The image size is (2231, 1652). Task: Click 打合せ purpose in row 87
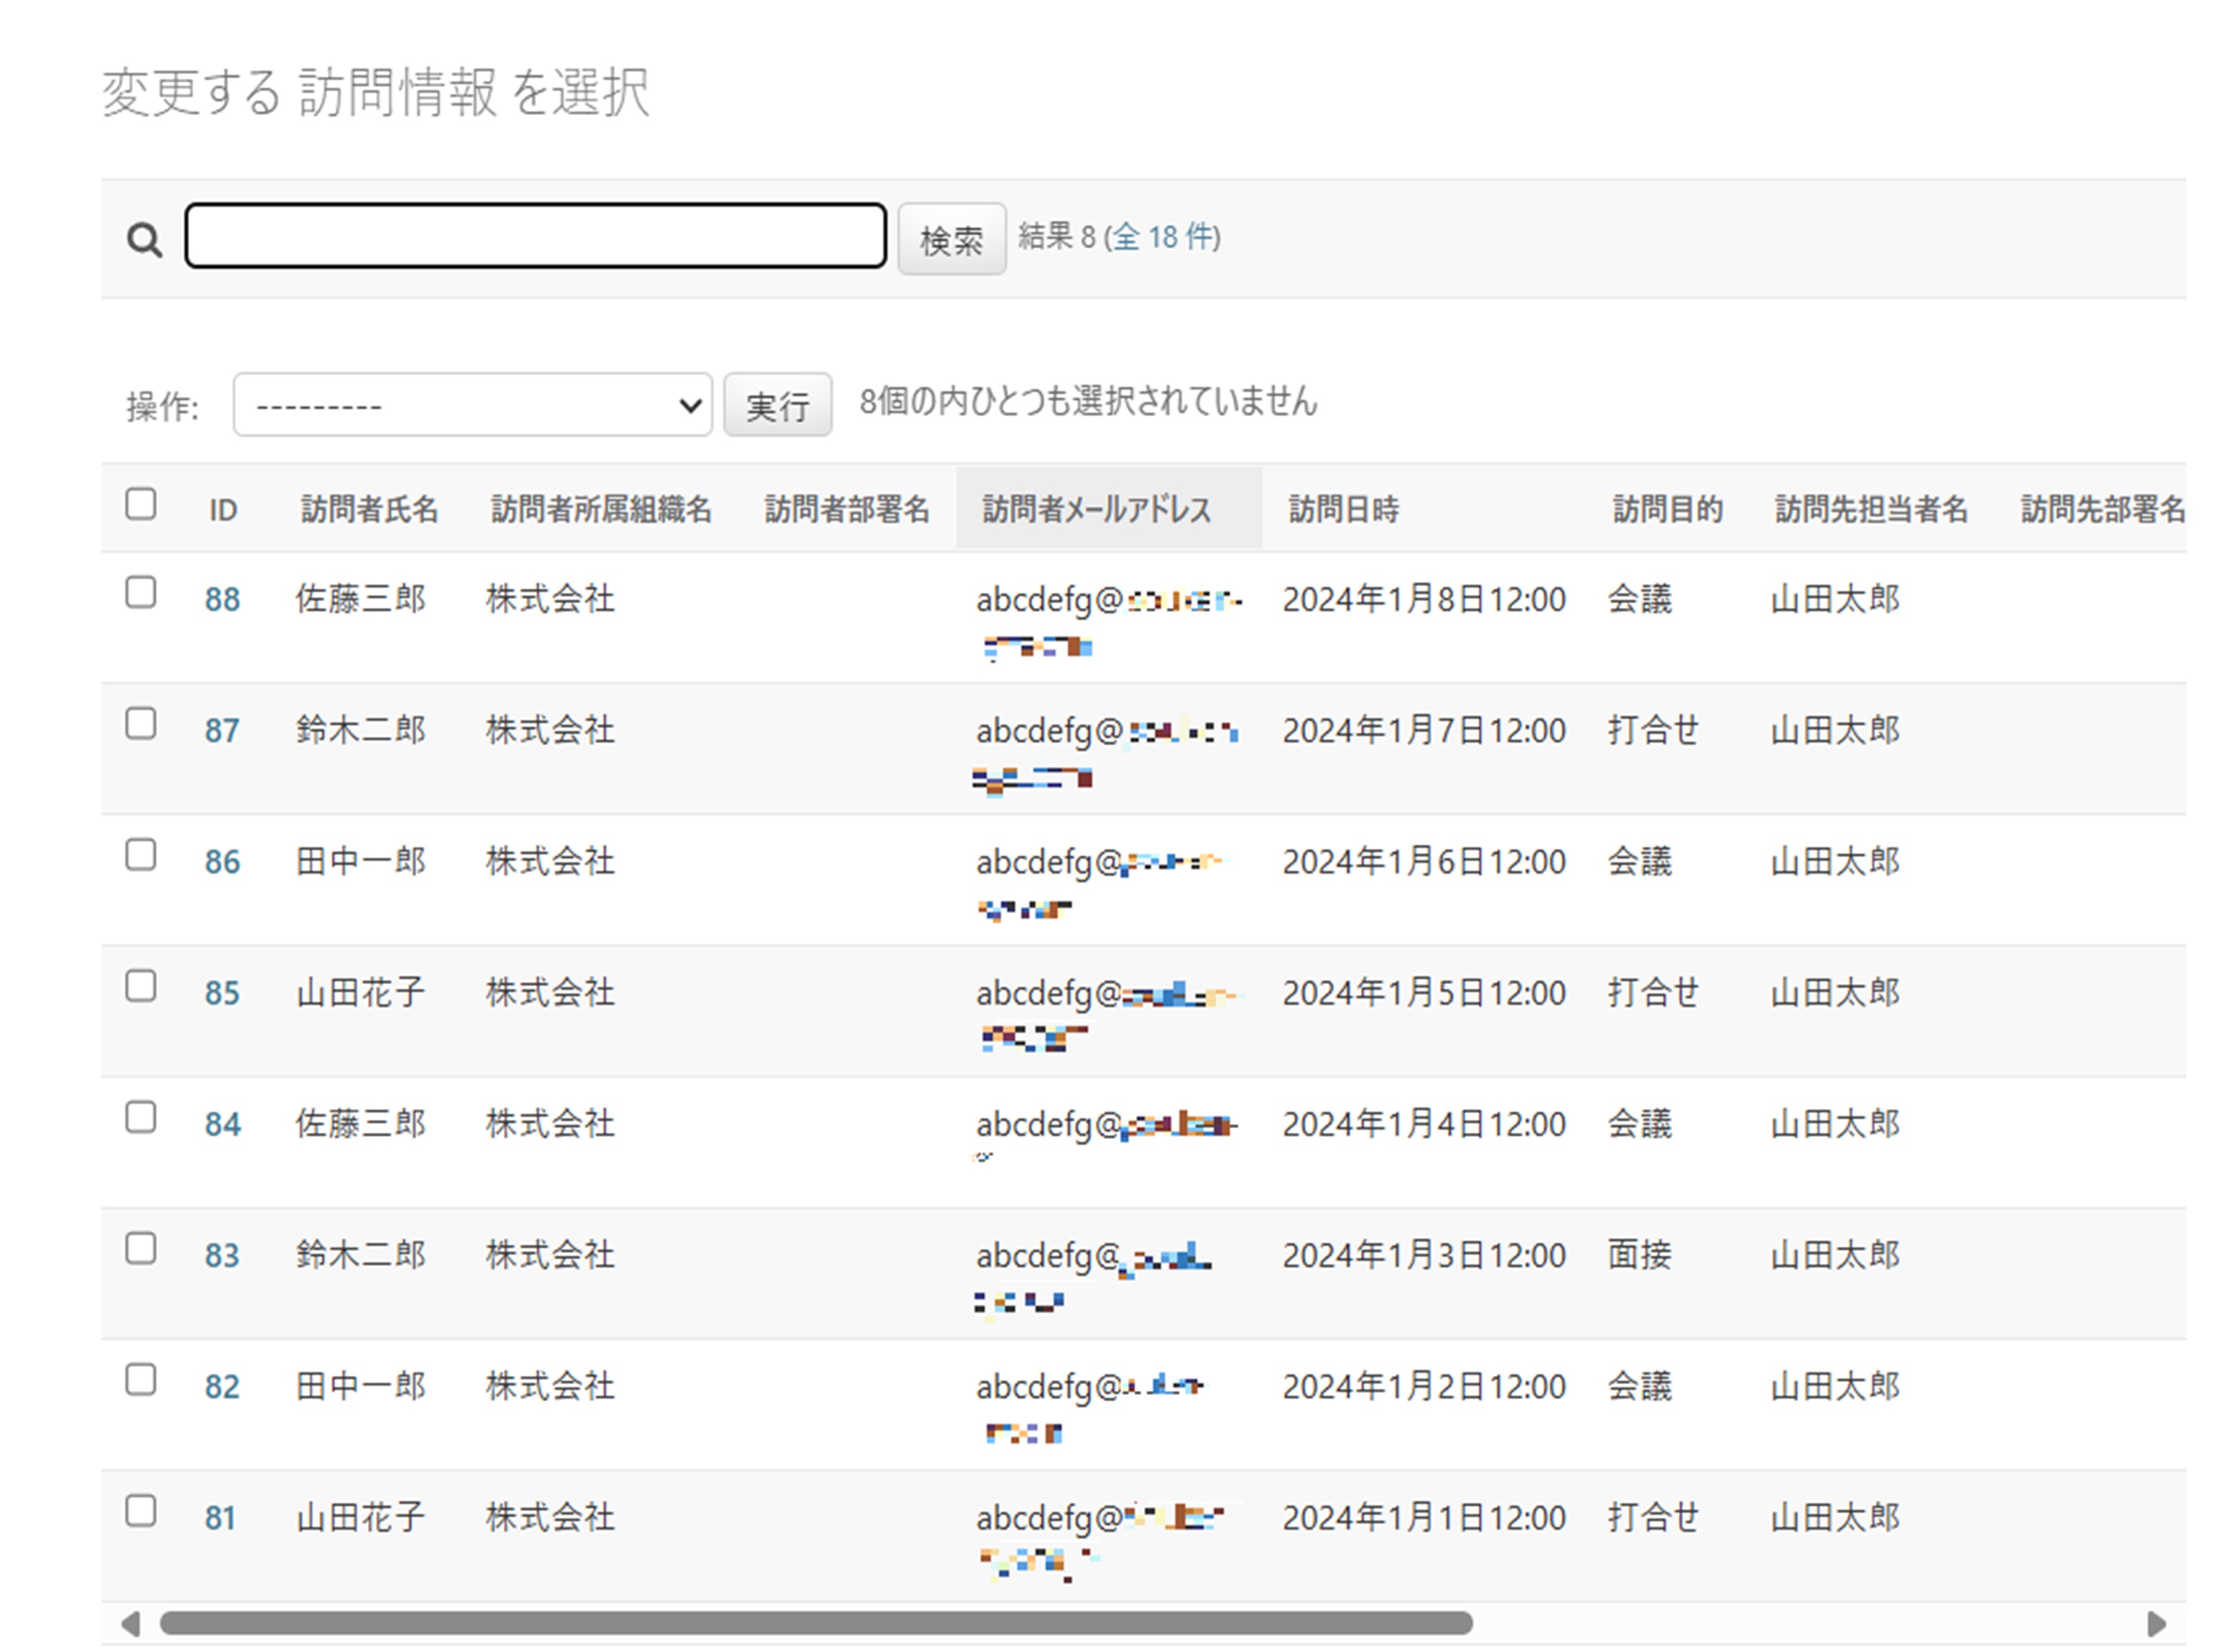(1653, 729)
